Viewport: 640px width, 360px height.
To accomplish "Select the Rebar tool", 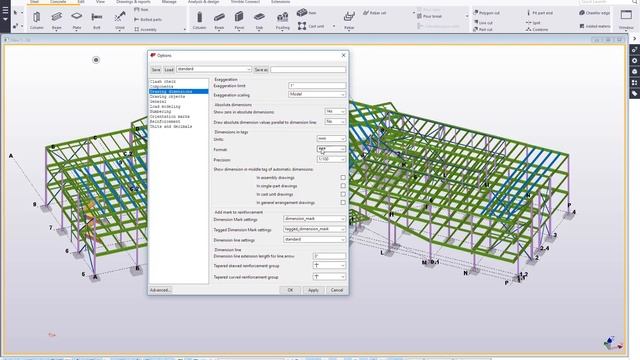I will coord(349,19).
